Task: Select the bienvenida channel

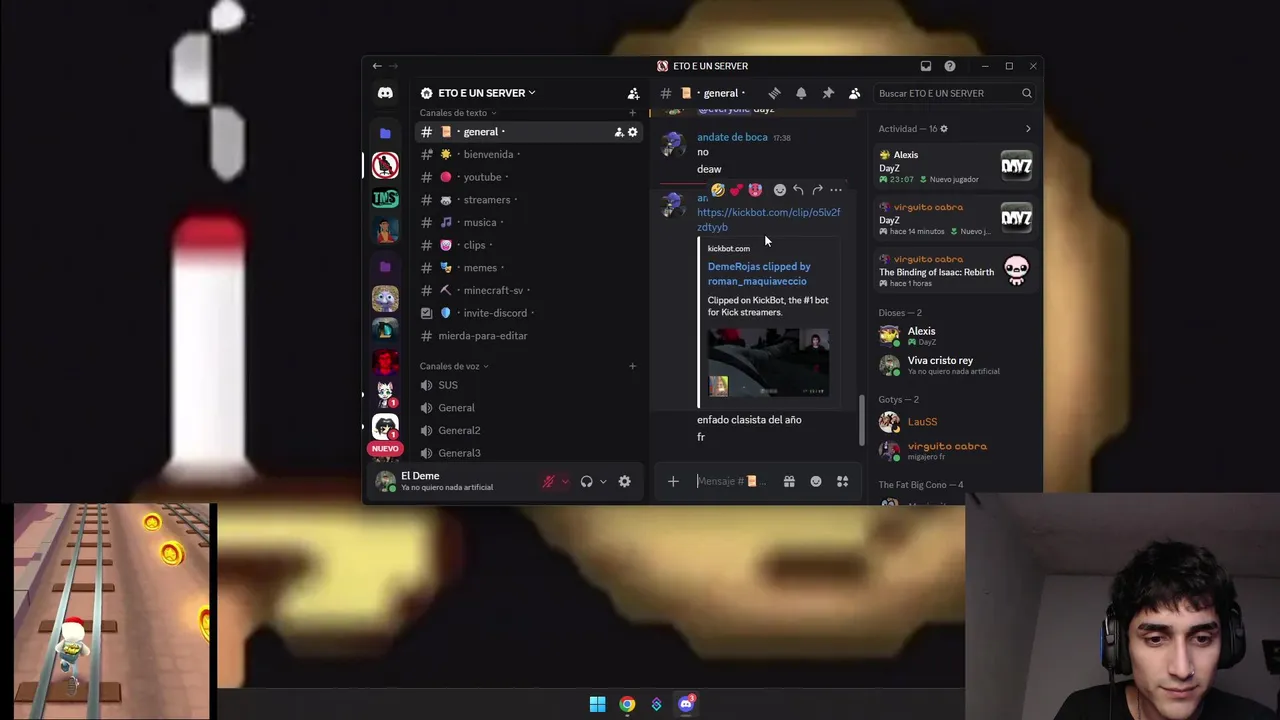Action: coord(528,154)
